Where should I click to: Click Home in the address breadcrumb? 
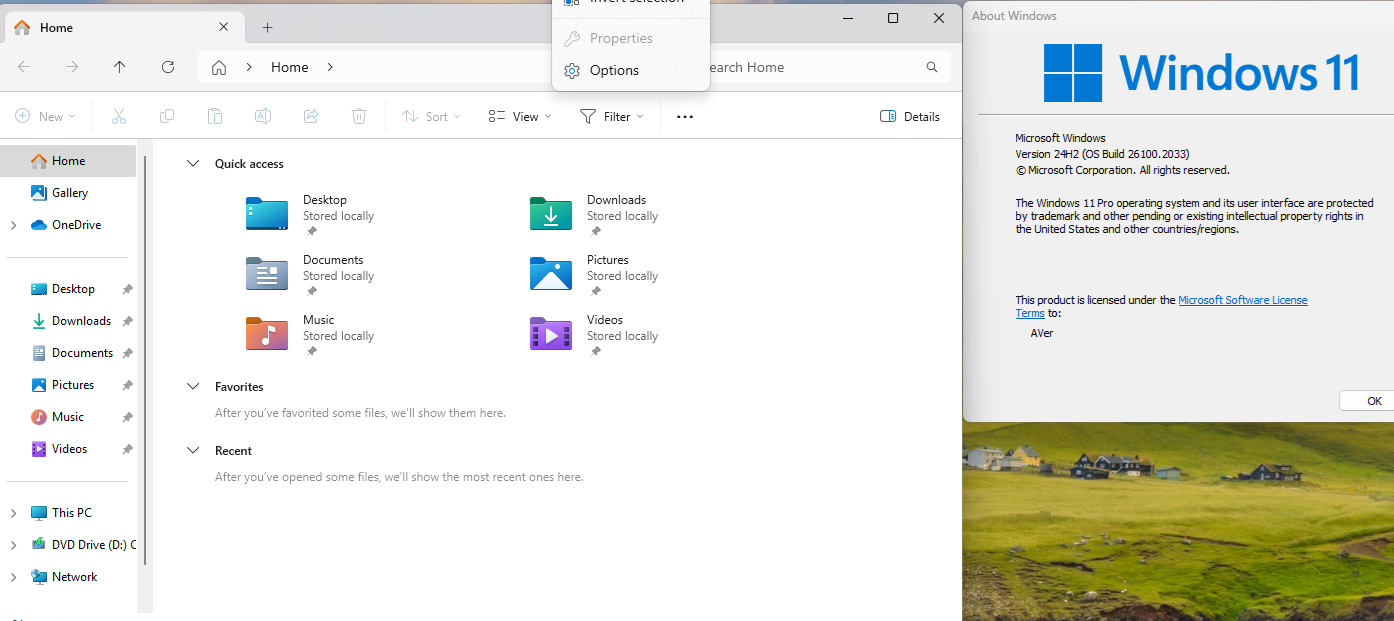click(x=290, y=67)
